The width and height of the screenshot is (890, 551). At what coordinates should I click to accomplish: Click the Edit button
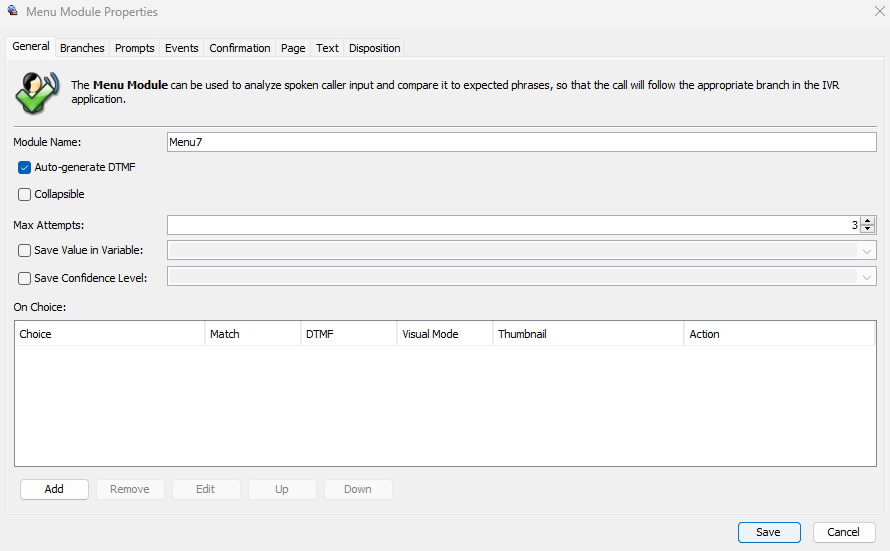click(x=206, y=489)
